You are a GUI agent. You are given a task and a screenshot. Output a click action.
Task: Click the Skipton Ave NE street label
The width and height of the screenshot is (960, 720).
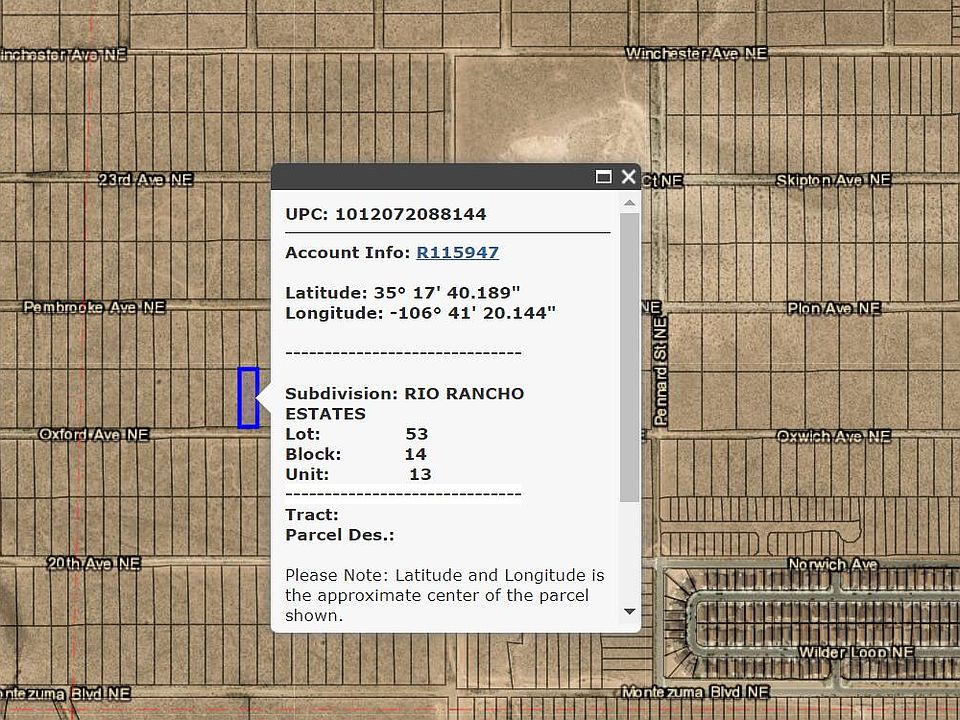coord(832,180)
